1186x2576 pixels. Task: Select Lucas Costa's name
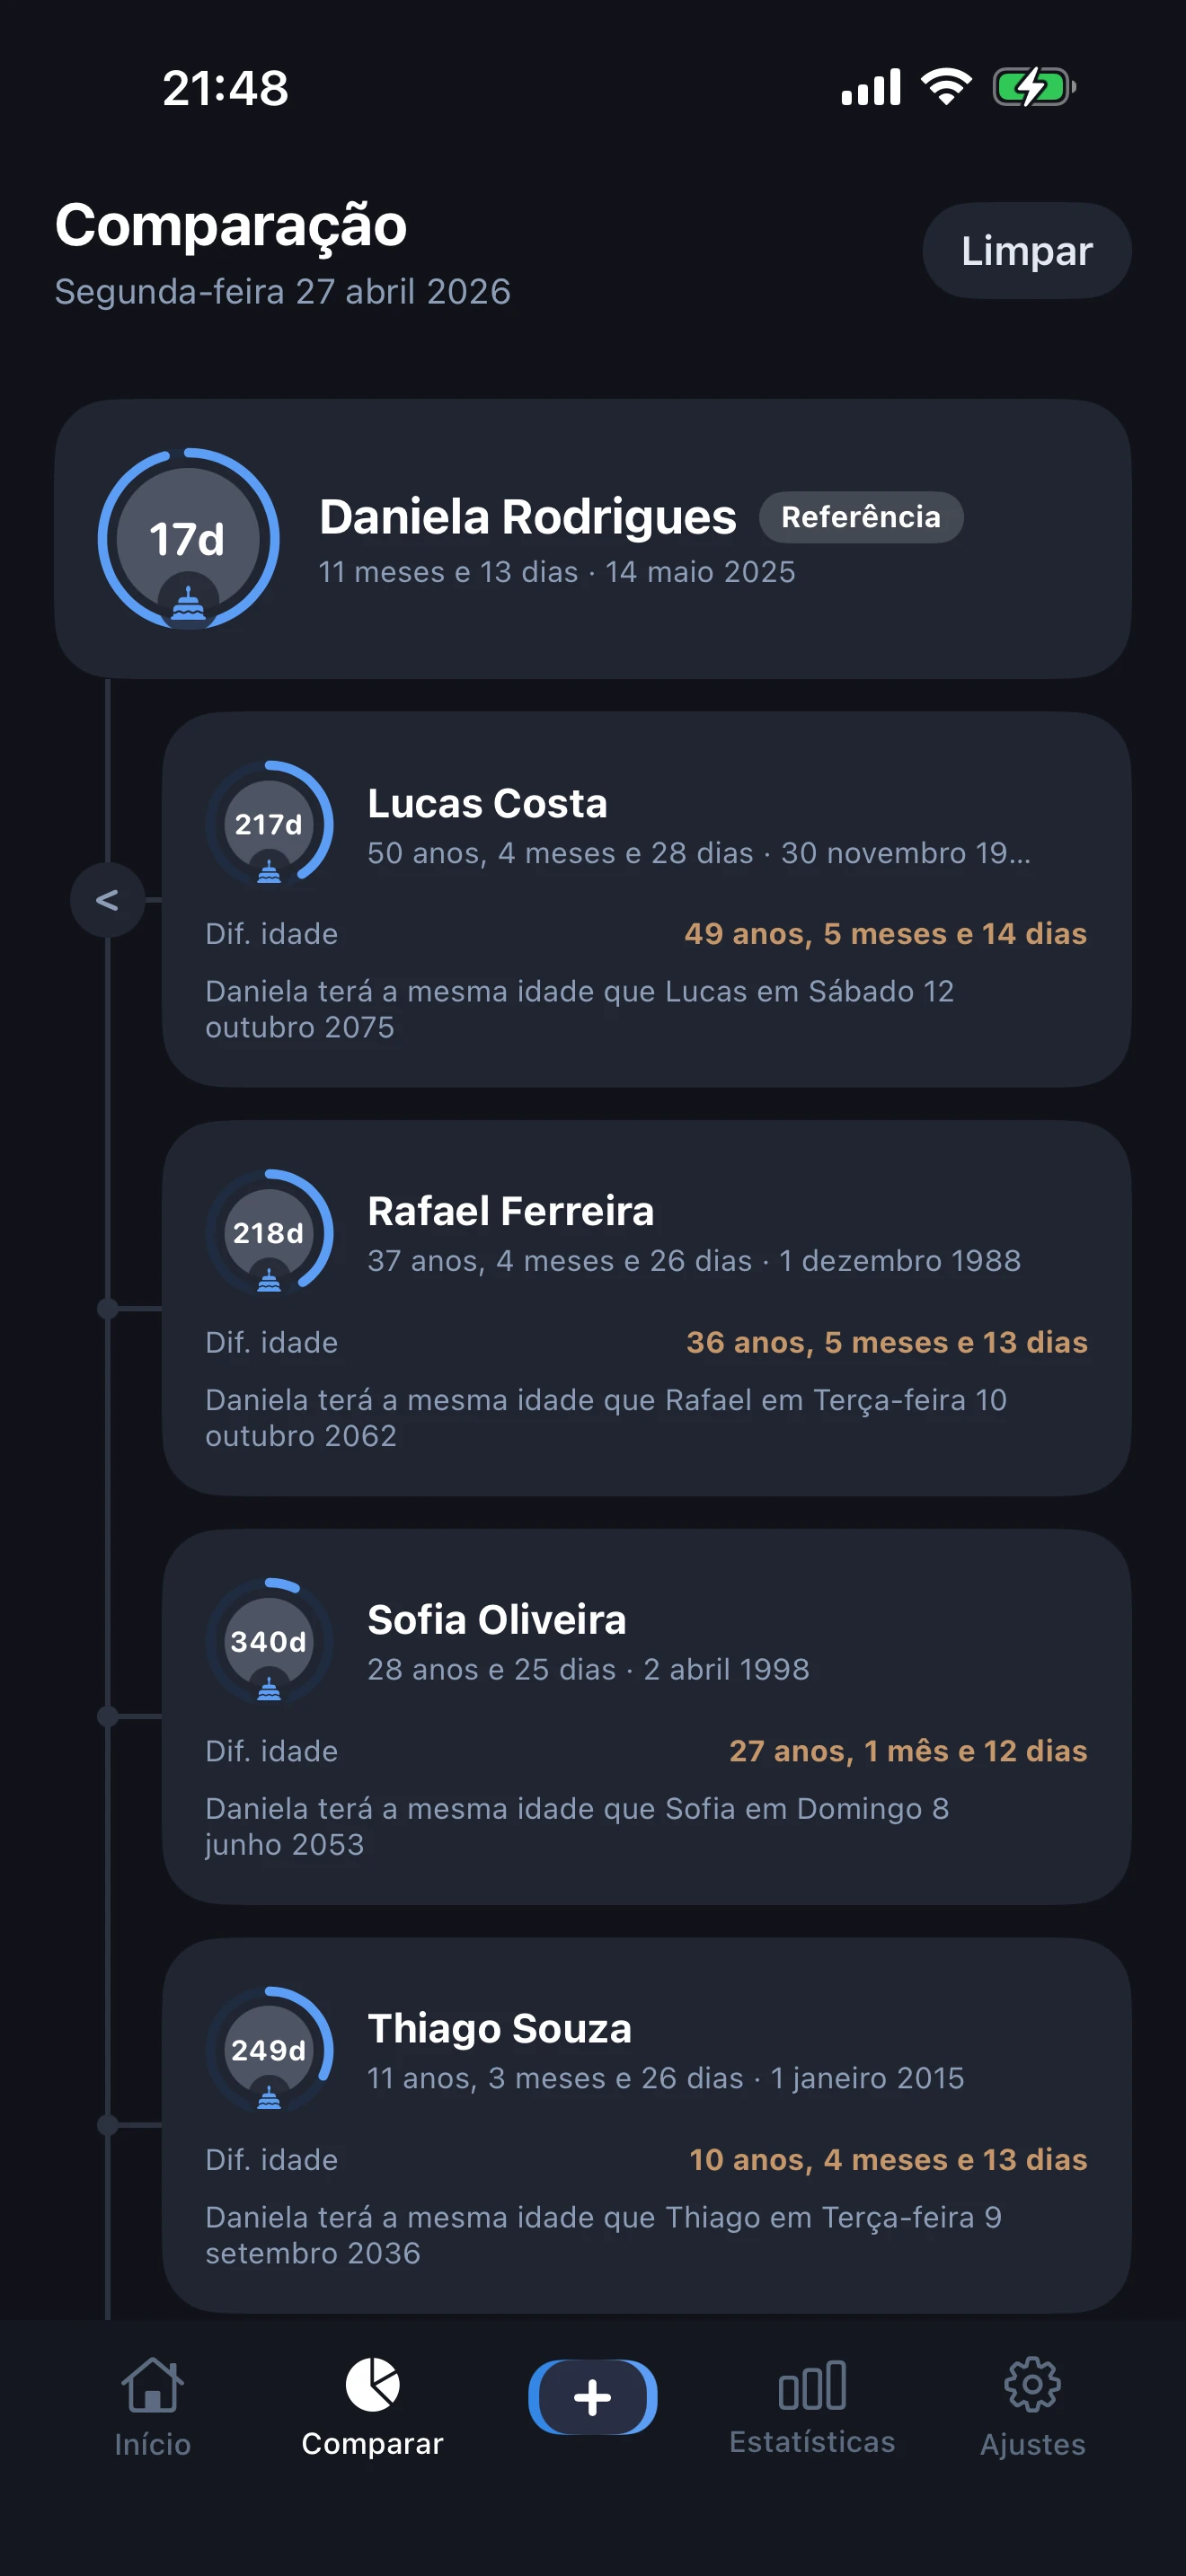487,803
